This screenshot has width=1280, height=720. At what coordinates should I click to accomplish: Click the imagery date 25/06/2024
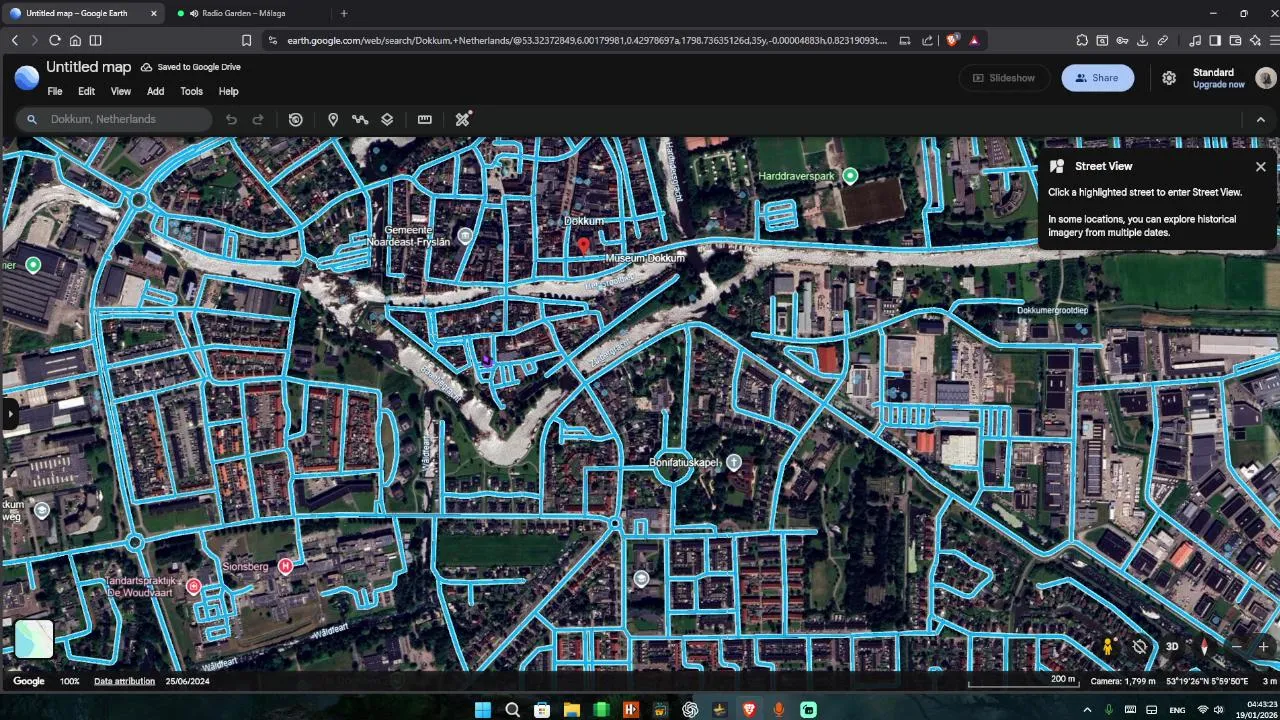pyautogui.click(x=187, y=681)
